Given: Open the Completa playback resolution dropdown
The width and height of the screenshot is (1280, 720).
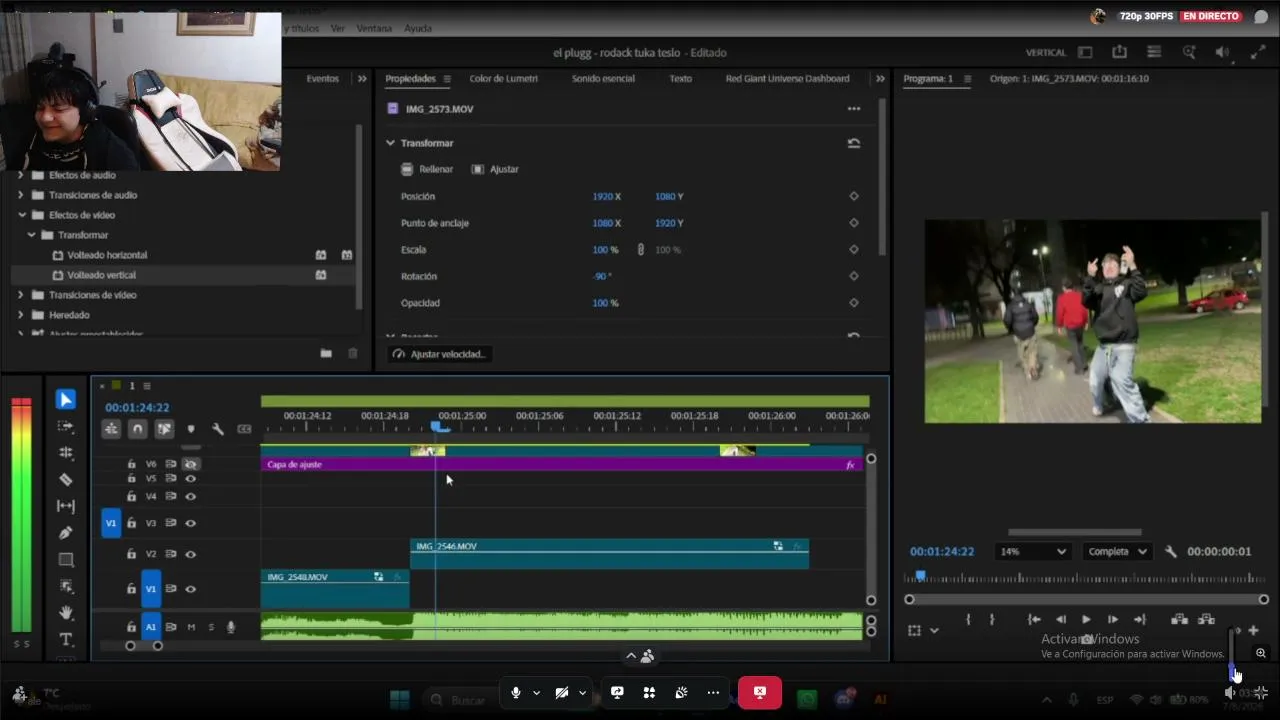Looking at the screenshot, I should (x=1116, y=552).
